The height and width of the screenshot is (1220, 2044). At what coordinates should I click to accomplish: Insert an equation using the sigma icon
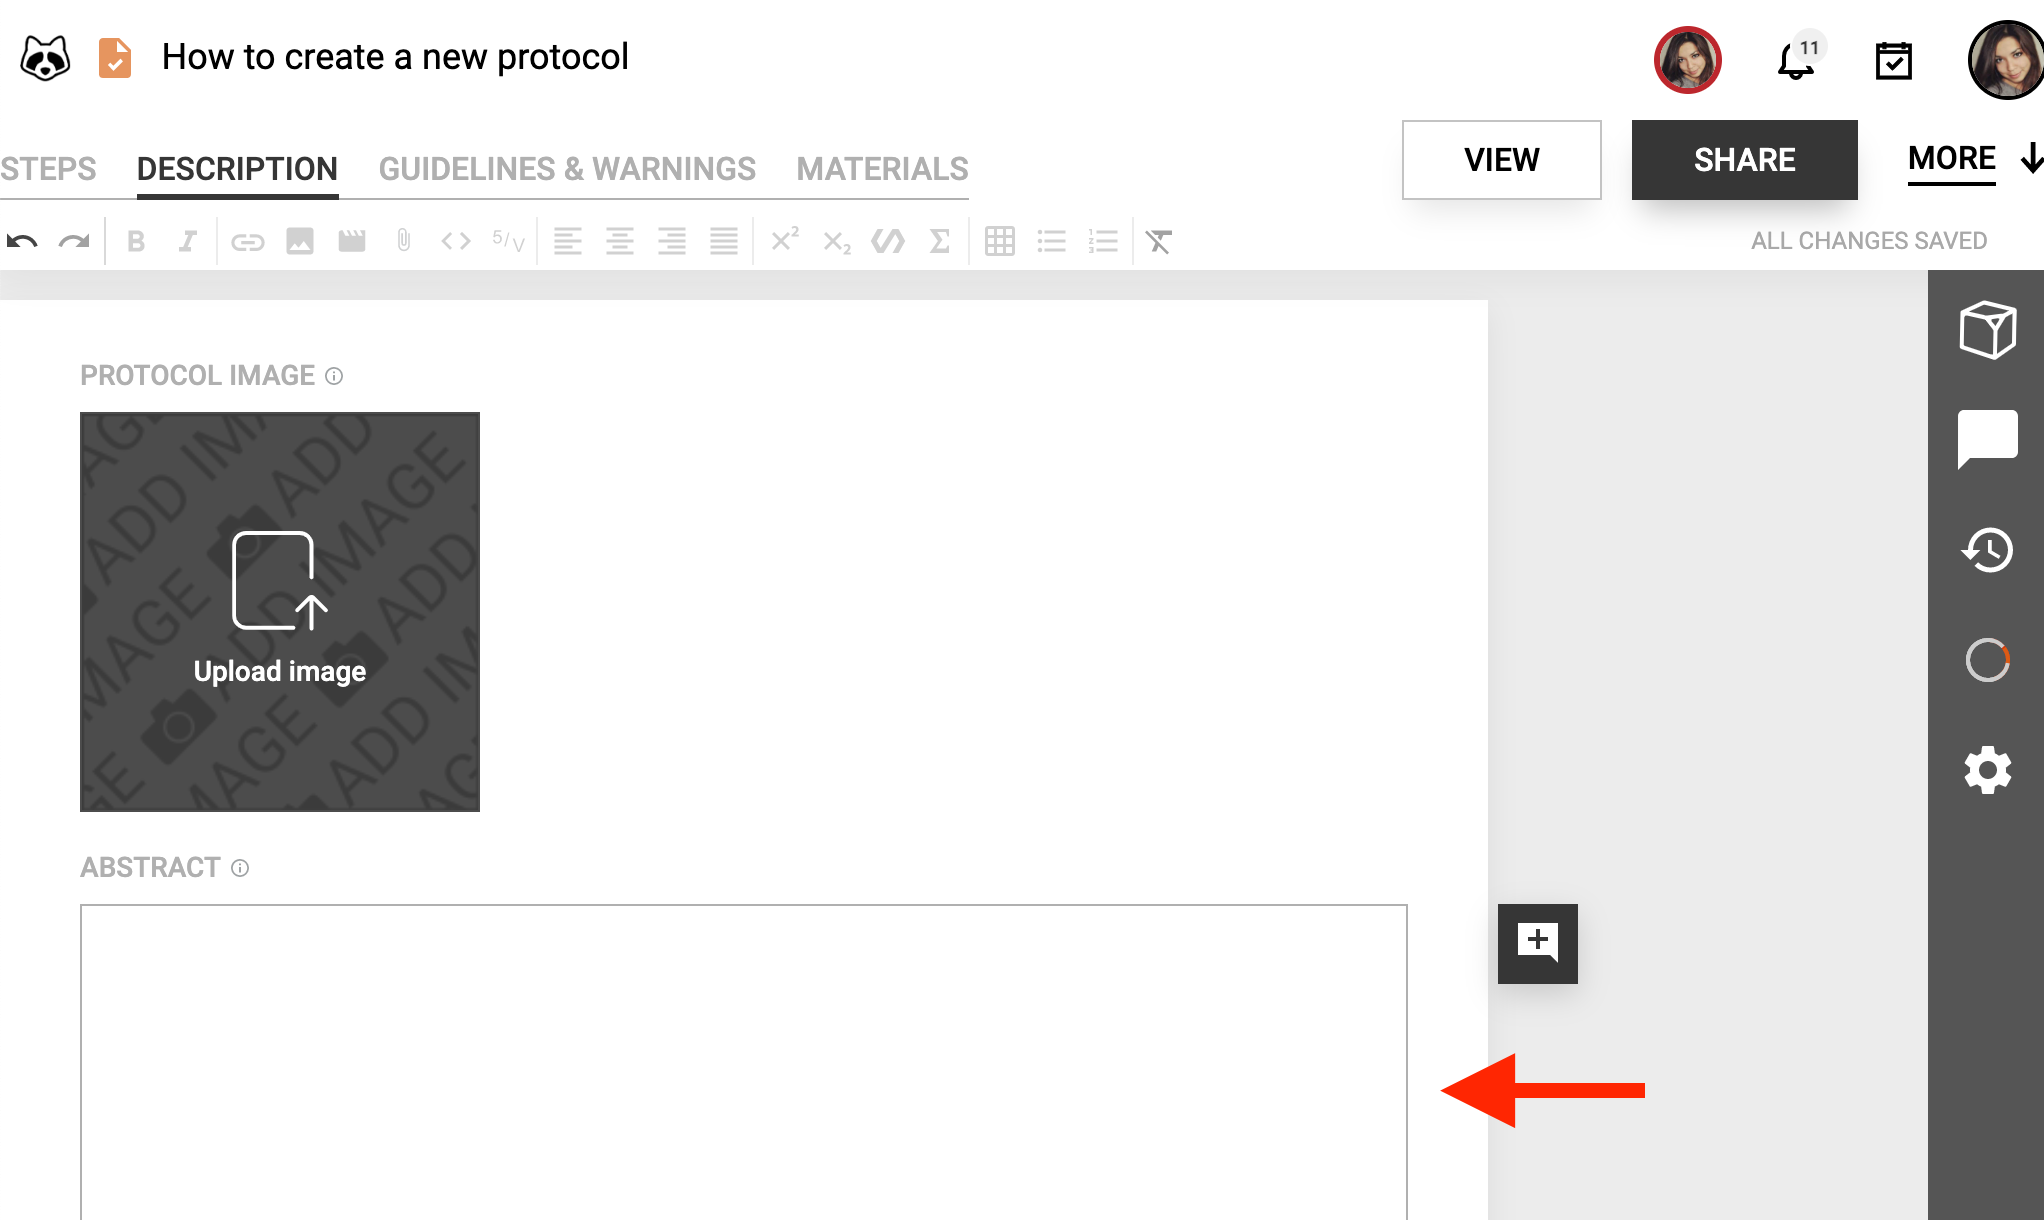939,240
